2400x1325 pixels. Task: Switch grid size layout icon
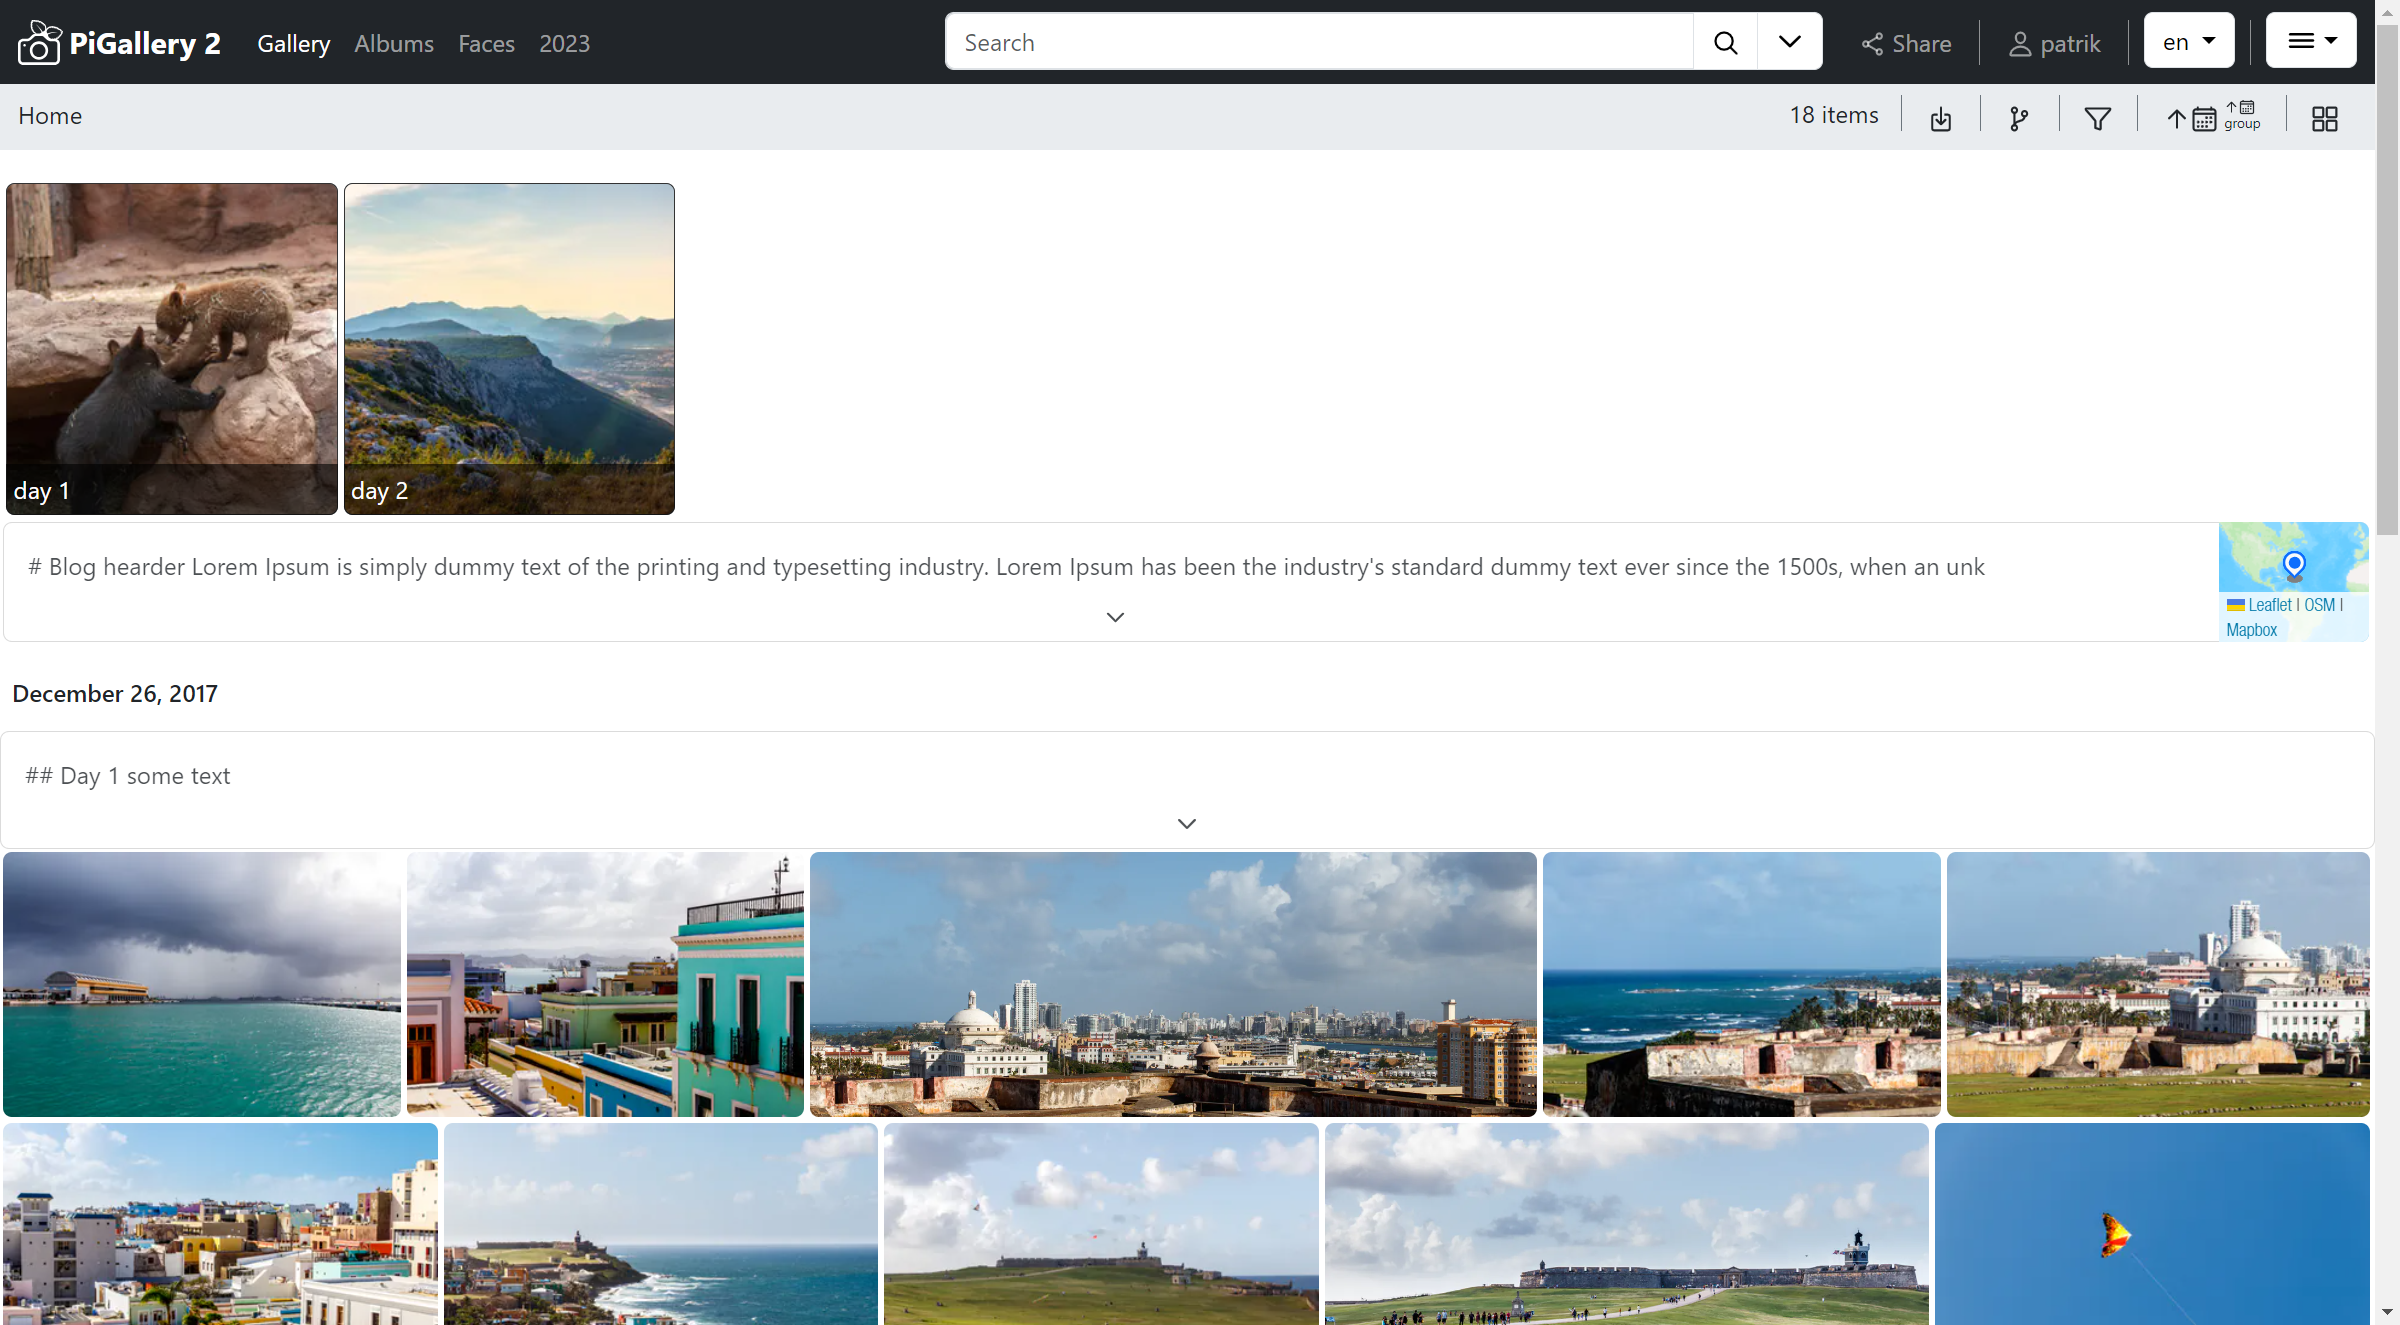pos(2324,119)
